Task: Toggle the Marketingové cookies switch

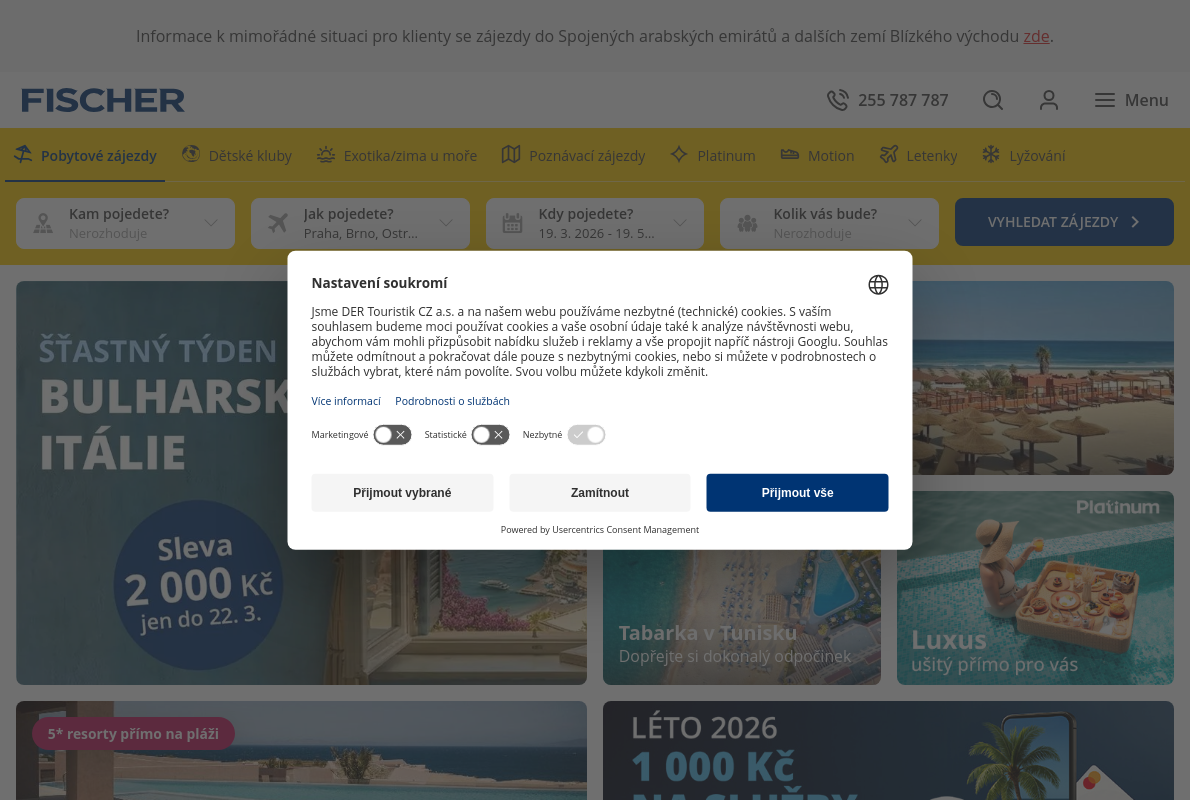Action: [x=392, y=435]
